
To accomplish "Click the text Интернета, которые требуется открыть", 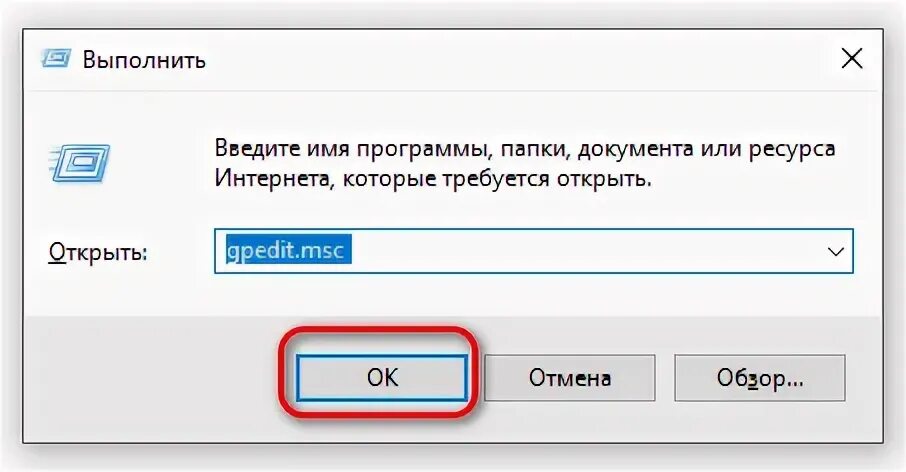I will pos(433,179).
